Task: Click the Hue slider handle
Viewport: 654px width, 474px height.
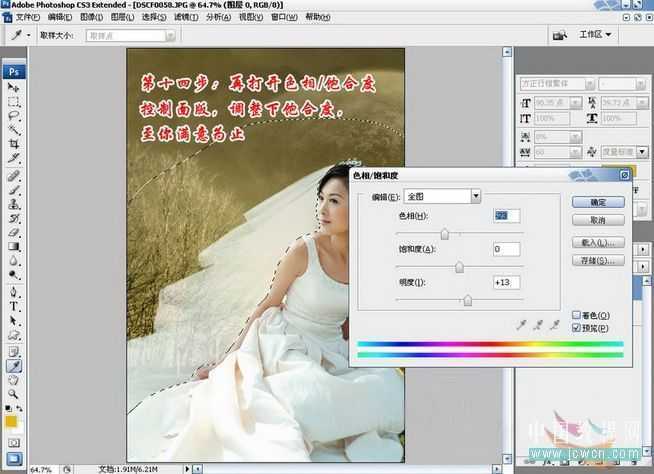Action: click(445, 234)
